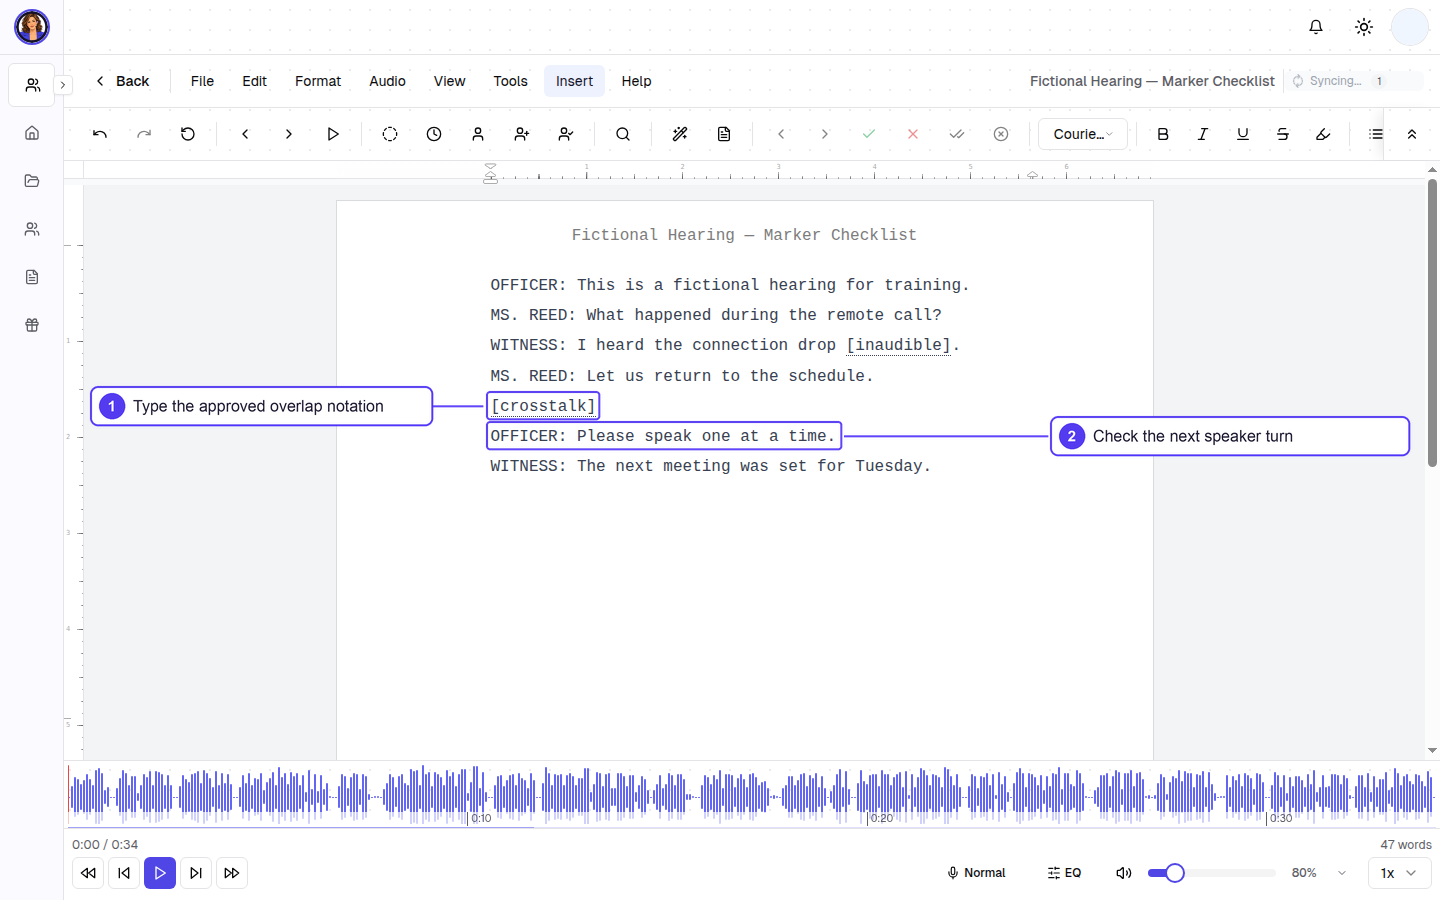Screen dimensions: 1440x900
Task: Navigate back with left chevron in toolbar
Action: pyautogui.click(x=245, y=134)
